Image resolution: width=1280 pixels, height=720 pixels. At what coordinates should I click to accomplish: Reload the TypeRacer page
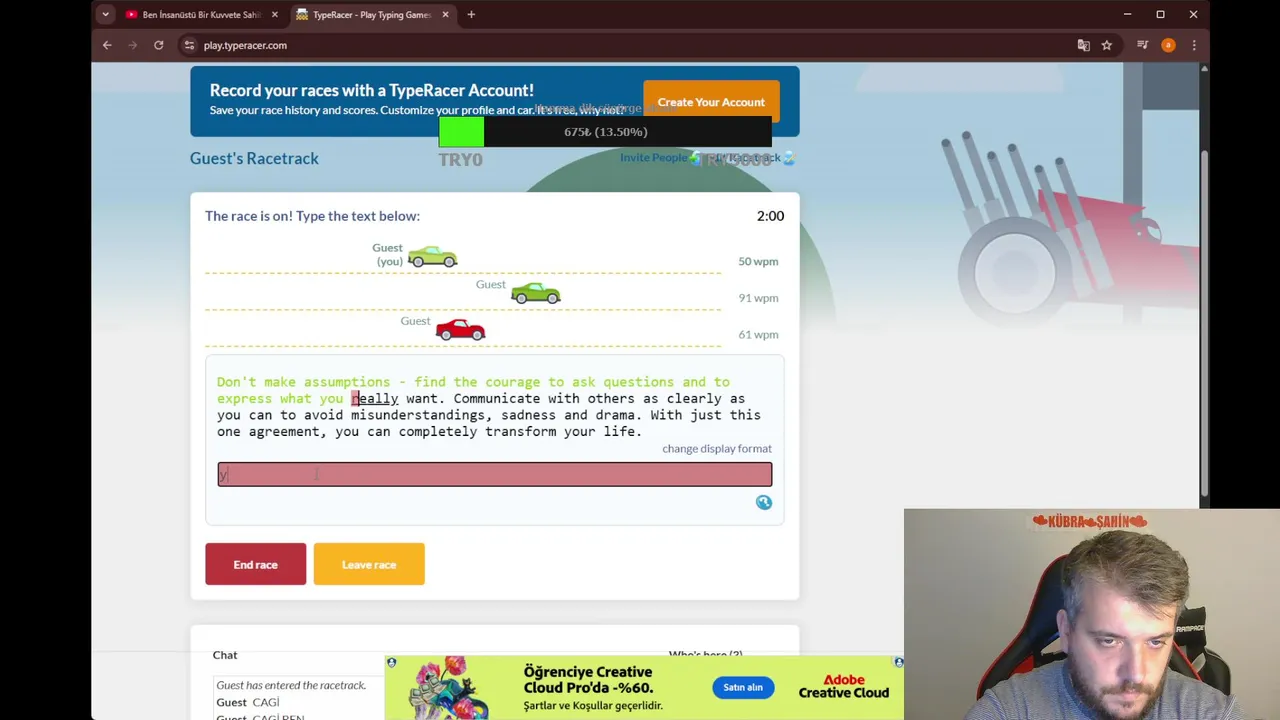pos(158,45)
